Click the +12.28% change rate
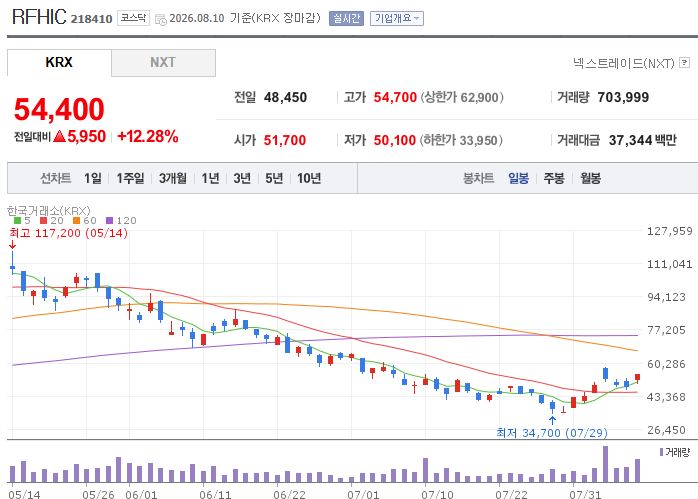The height and width of the screenshot is (499, 698). click(x=148, y=137)
